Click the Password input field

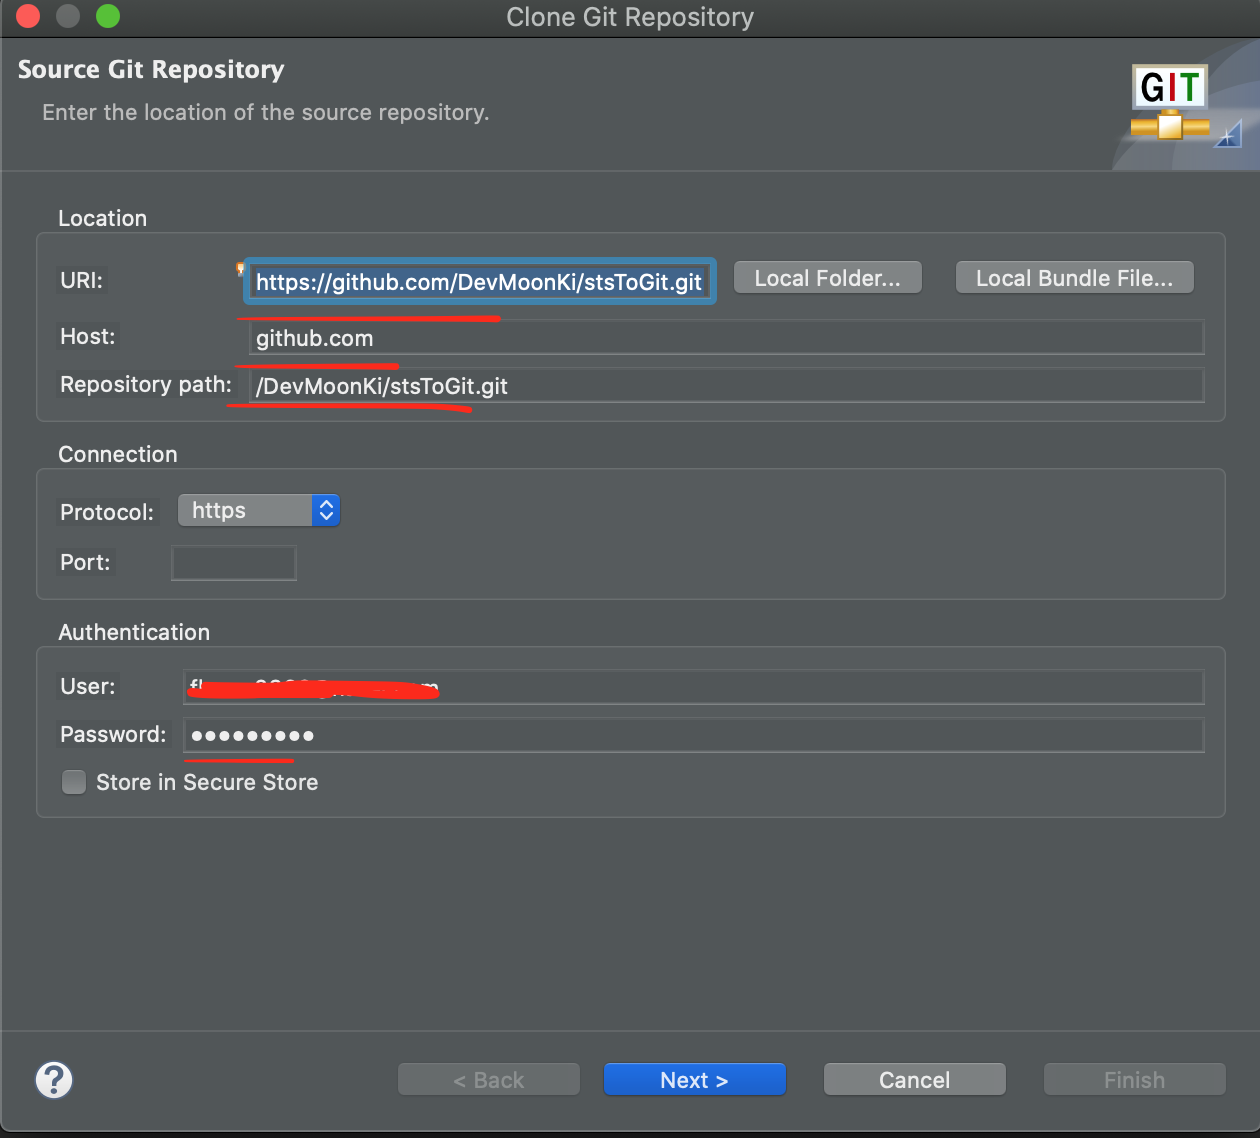click(694, 735)
